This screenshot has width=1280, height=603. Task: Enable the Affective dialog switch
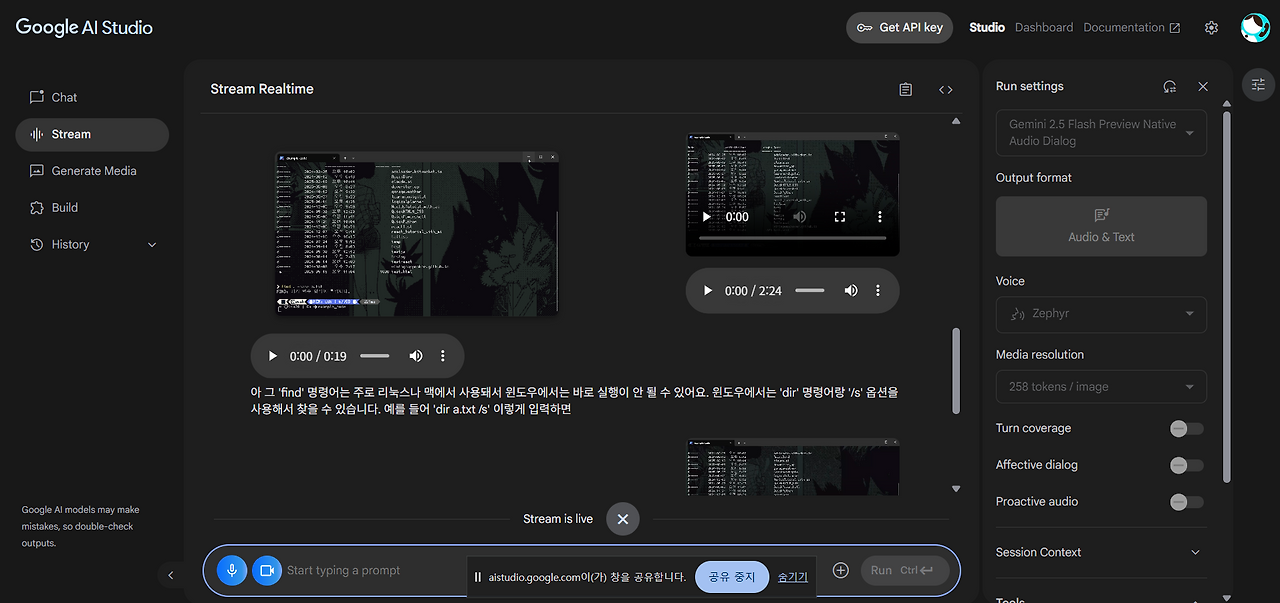tap(1186, 465)
